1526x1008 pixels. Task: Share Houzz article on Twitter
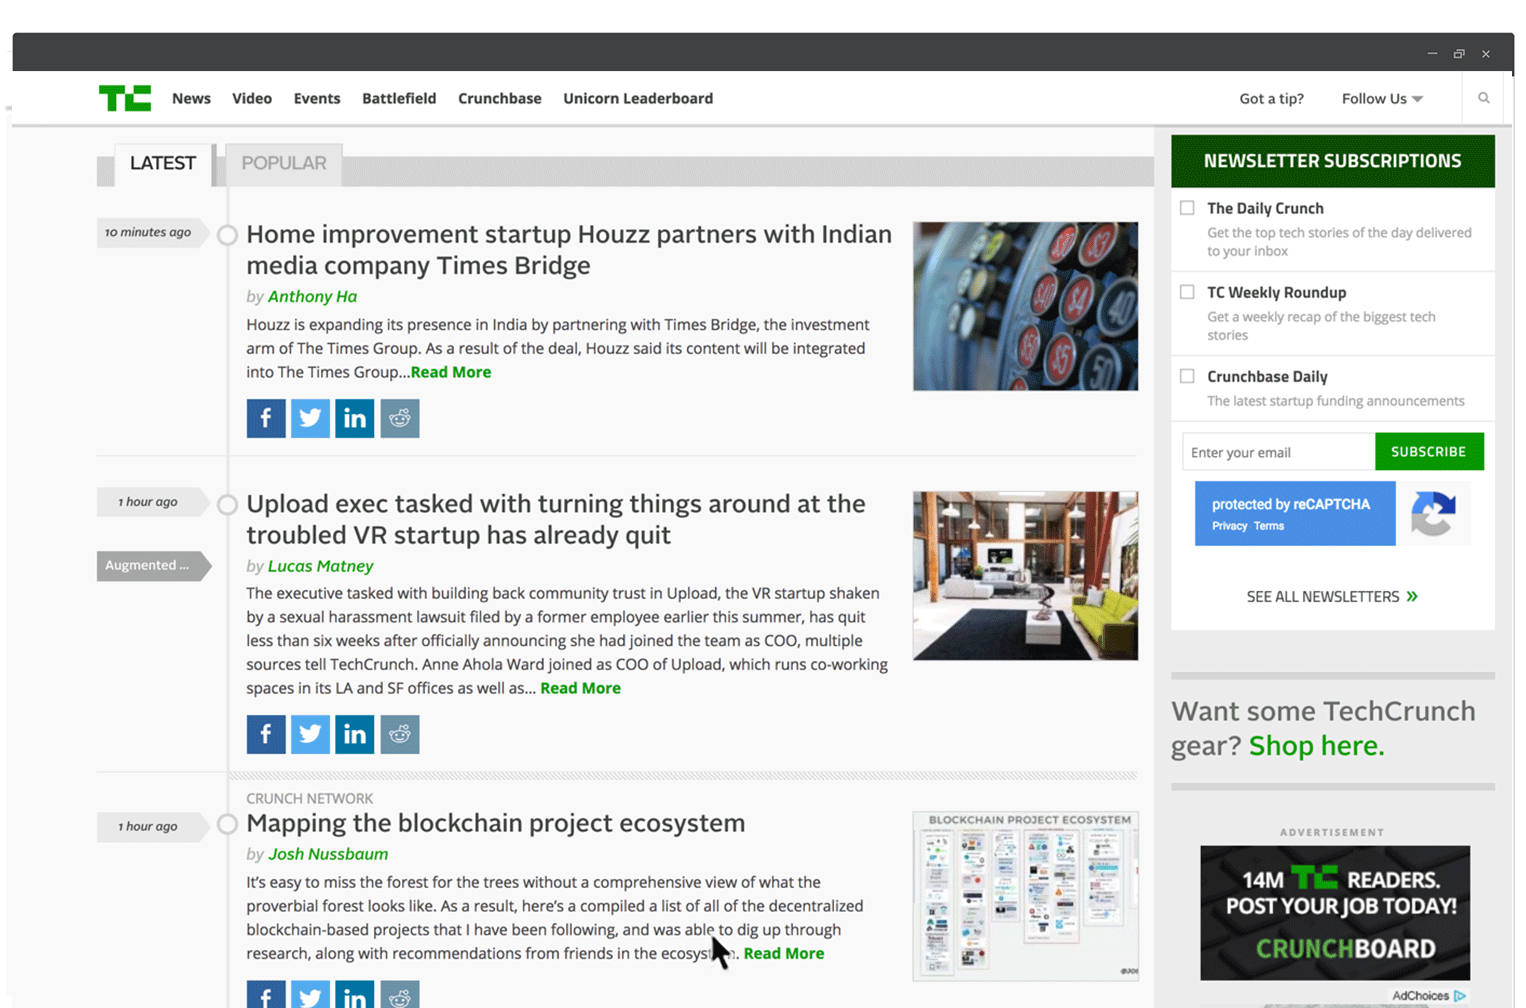coord(310,418)
